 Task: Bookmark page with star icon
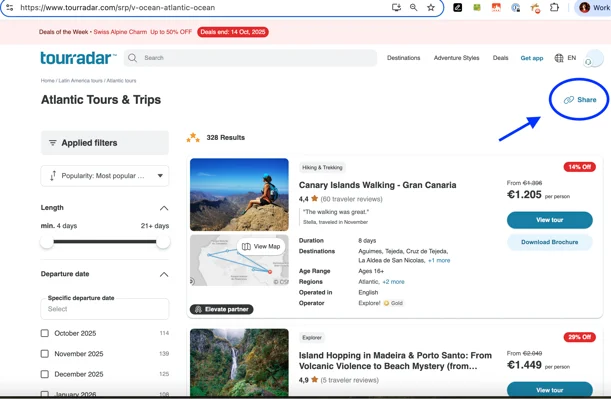(431, 7)
